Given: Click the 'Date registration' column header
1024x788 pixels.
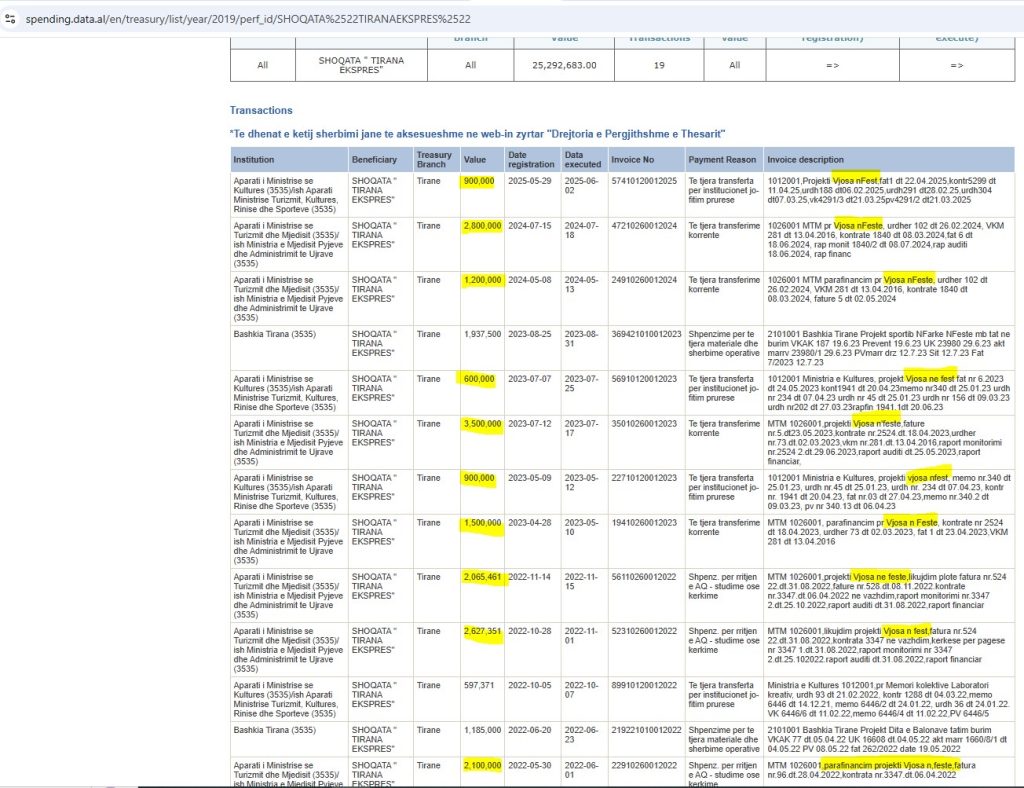Looking at the screenshot, I should (x=530, y=160).
